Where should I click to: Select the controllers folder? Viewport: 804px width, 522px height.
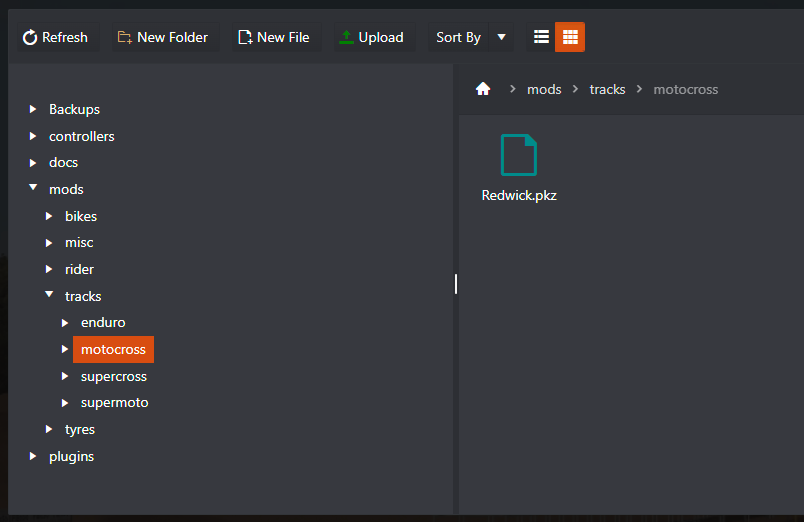[82, 136]
